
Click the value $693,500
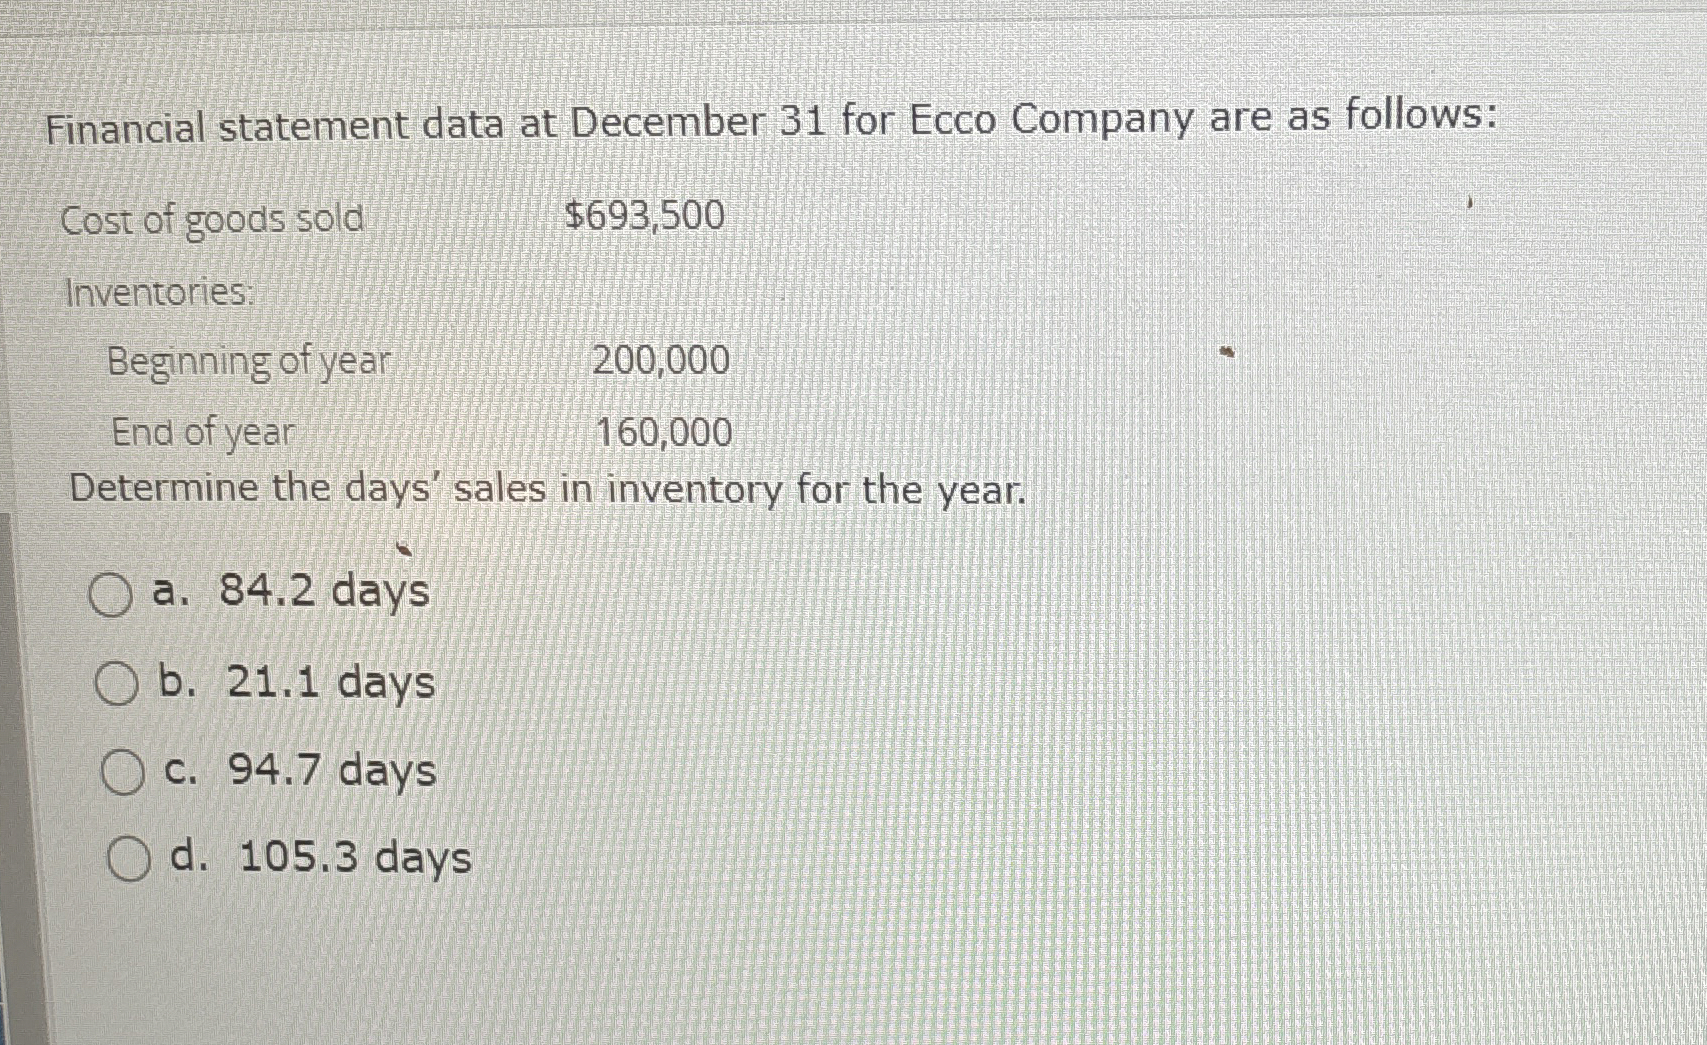tap(643, 215)
